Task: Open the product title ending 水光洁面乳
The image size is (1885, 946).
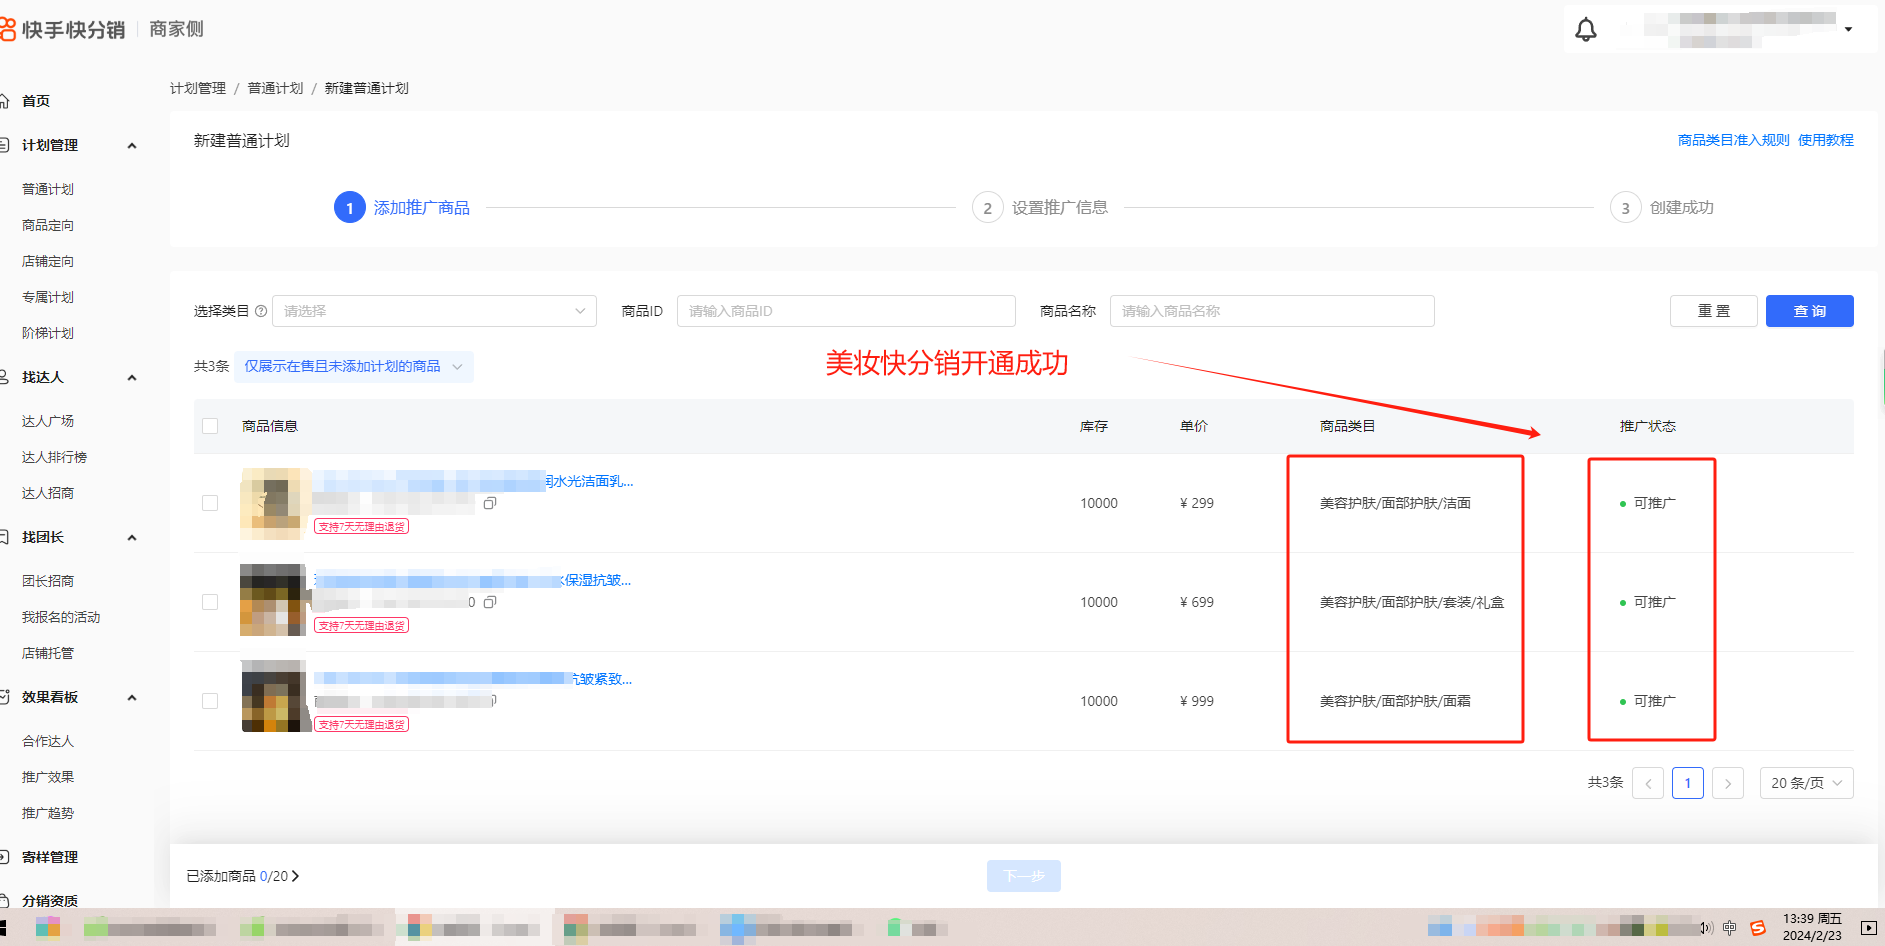Action: point(474,481)
